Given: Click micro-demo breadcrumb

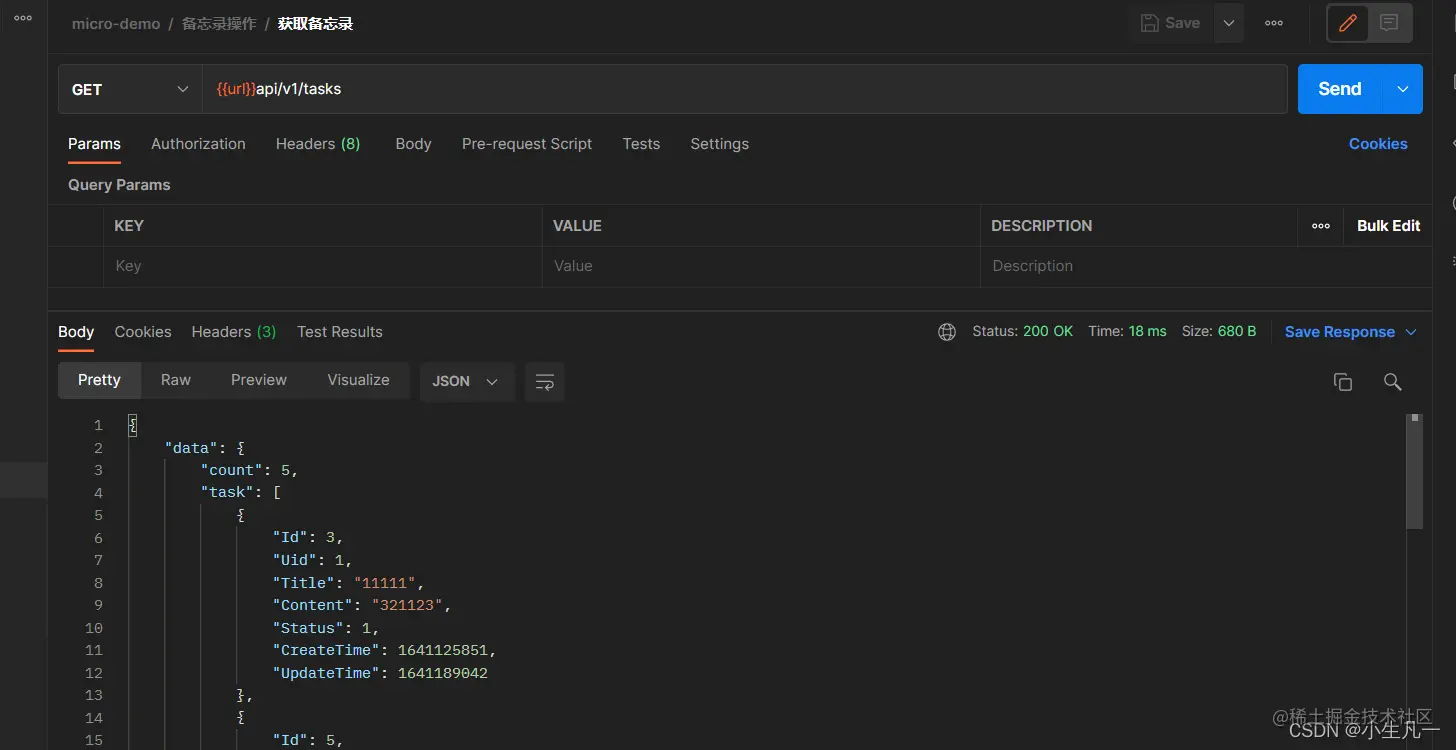Looking at the screenshot, I should (116, 24).
